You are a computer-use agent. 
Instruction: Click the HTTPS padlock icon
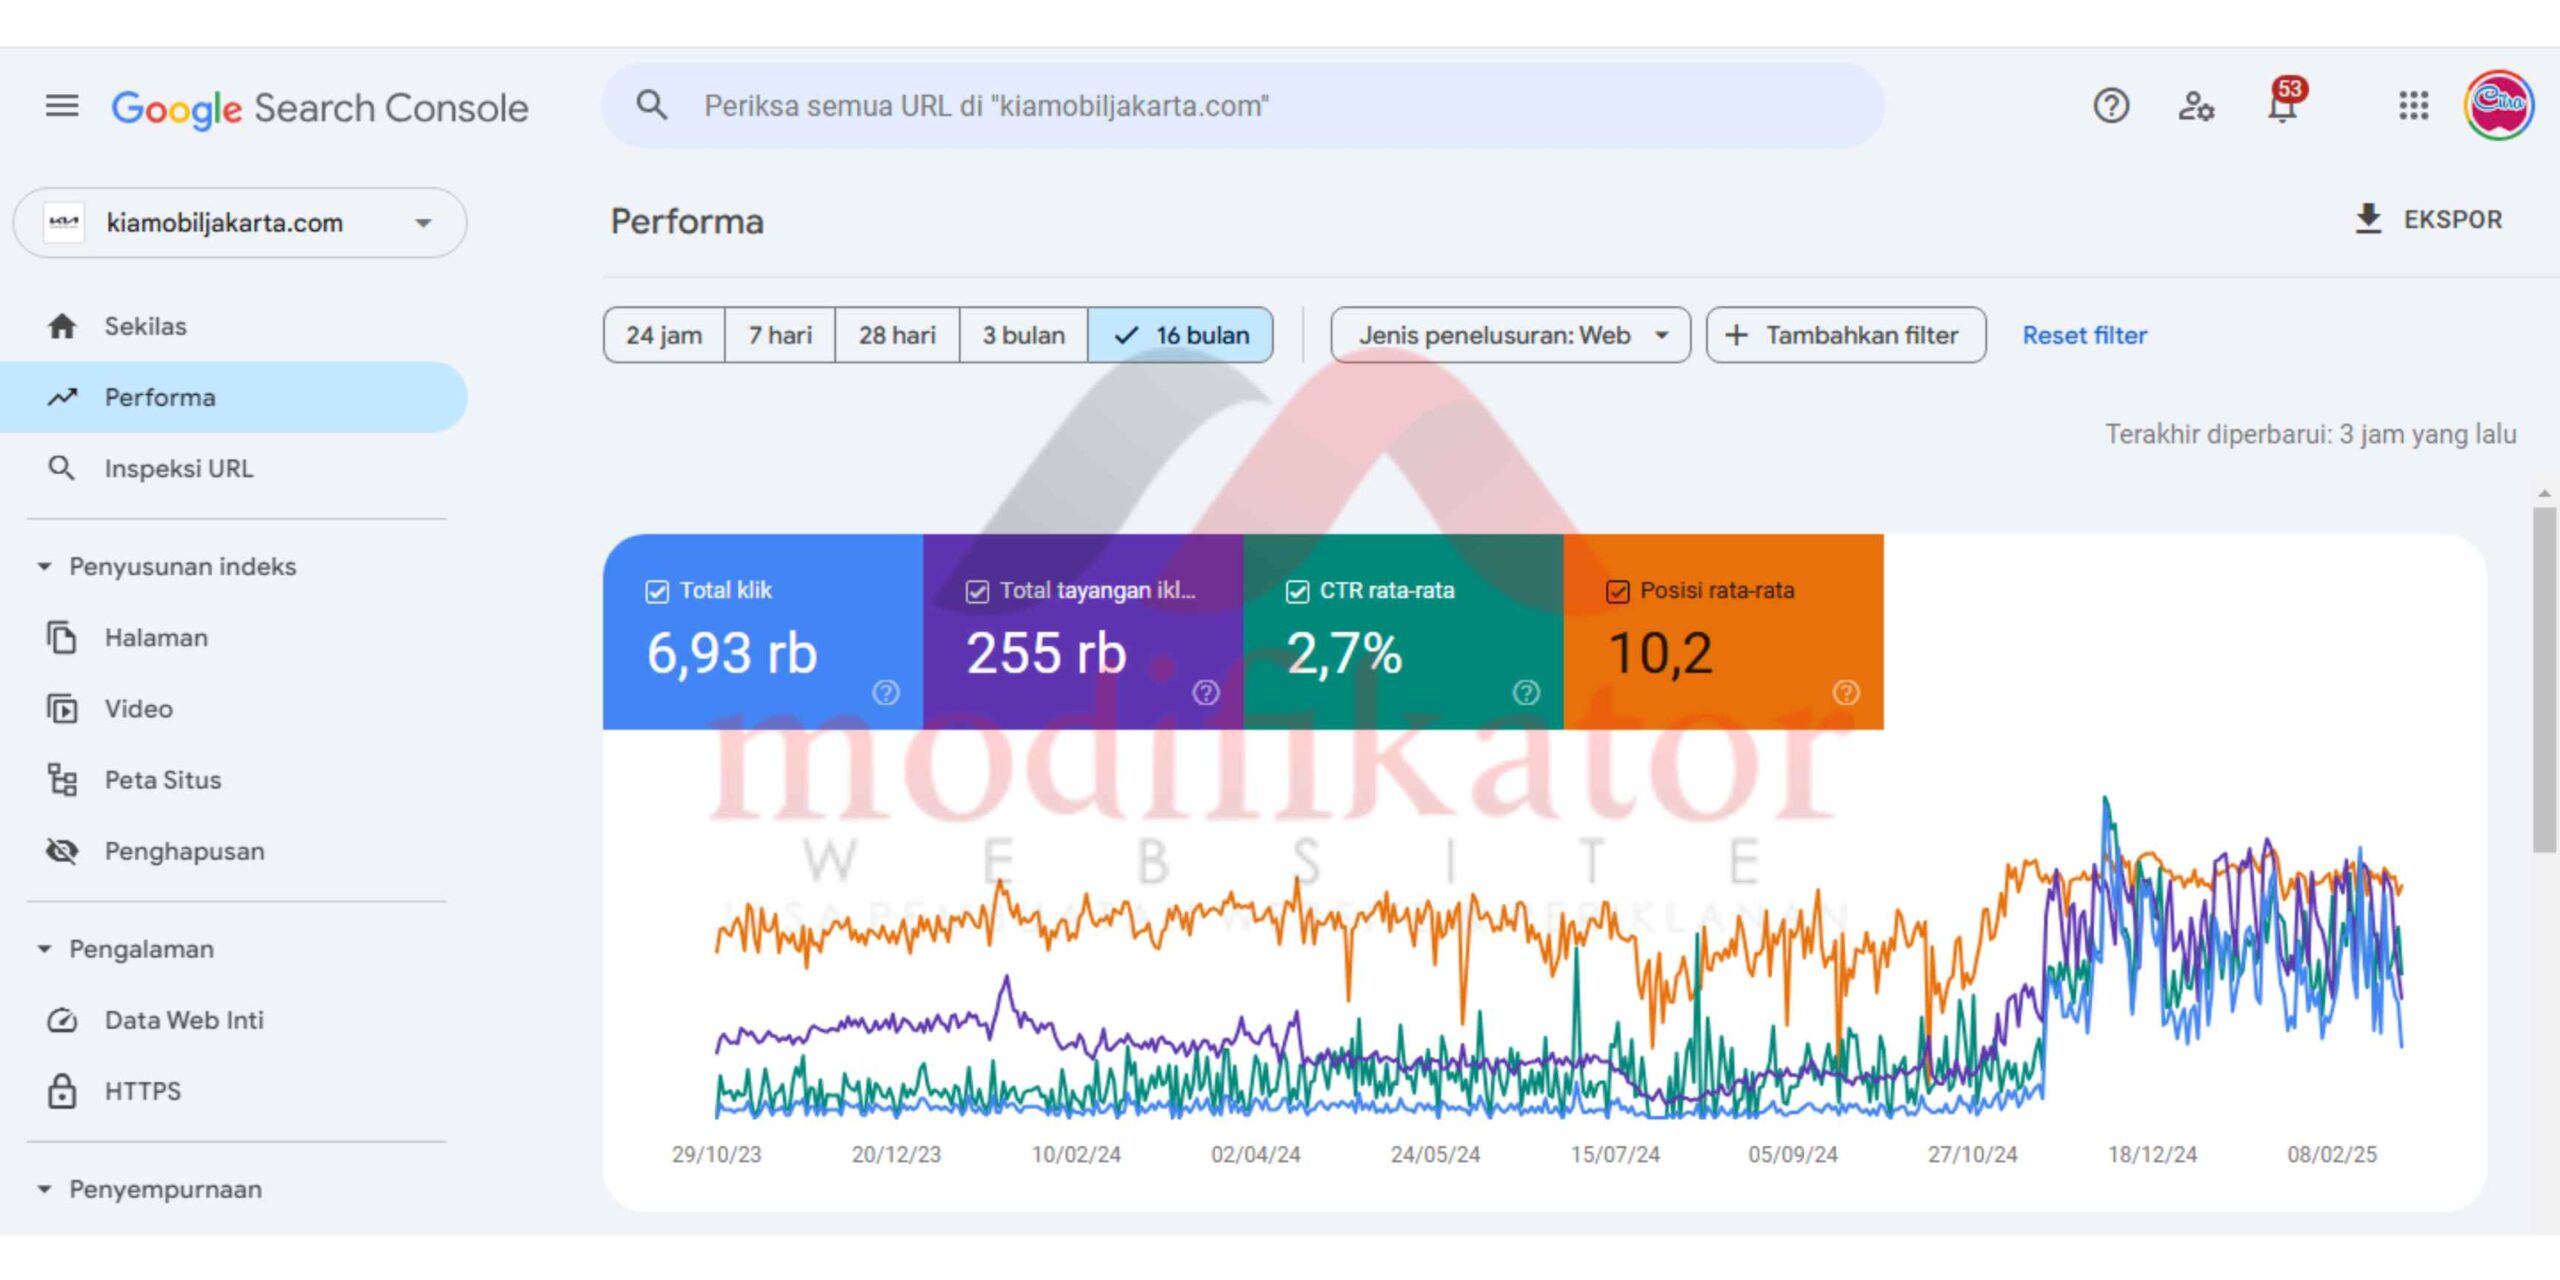[x=62, y=1091]
